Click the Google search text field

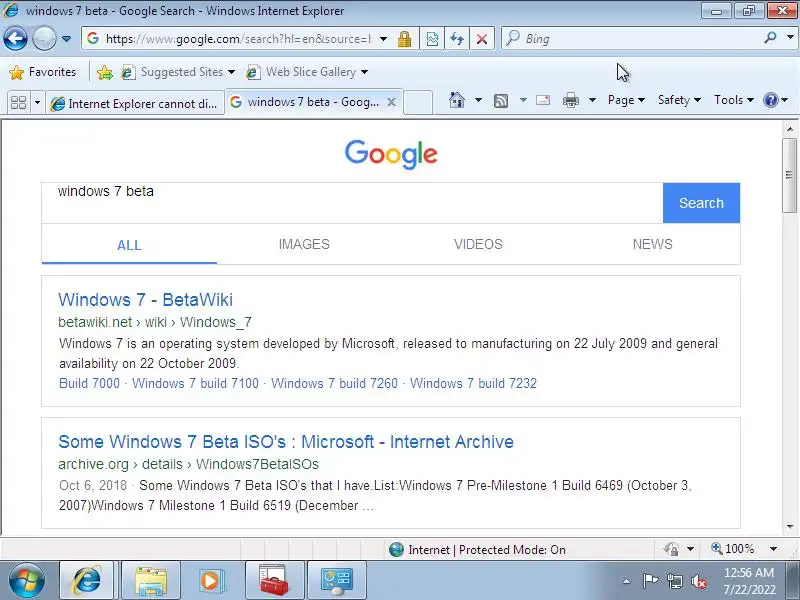(x=352, y=203)
